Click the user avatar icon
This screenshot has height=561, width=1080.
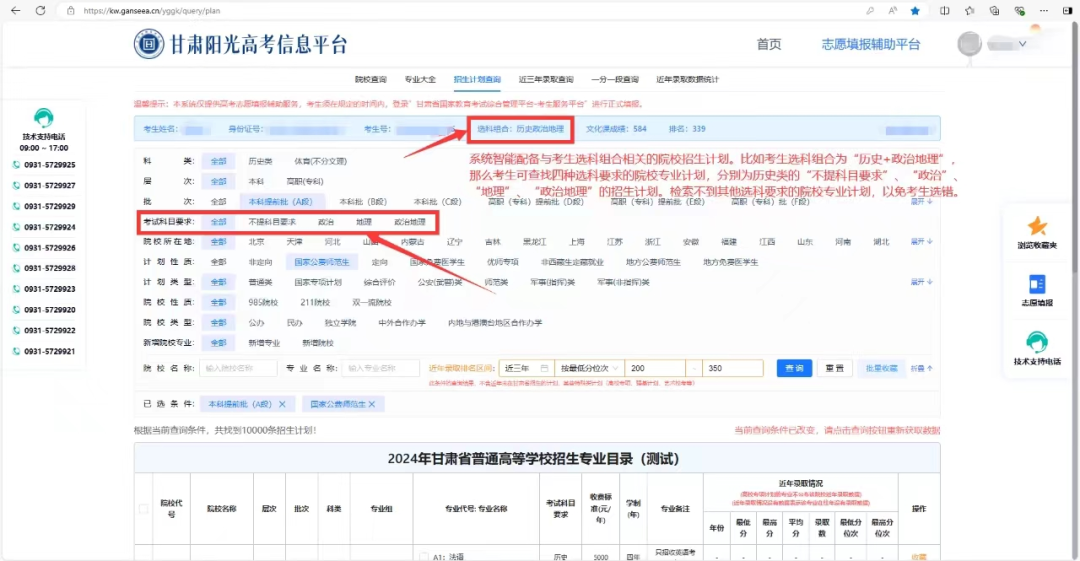[969, 44]
